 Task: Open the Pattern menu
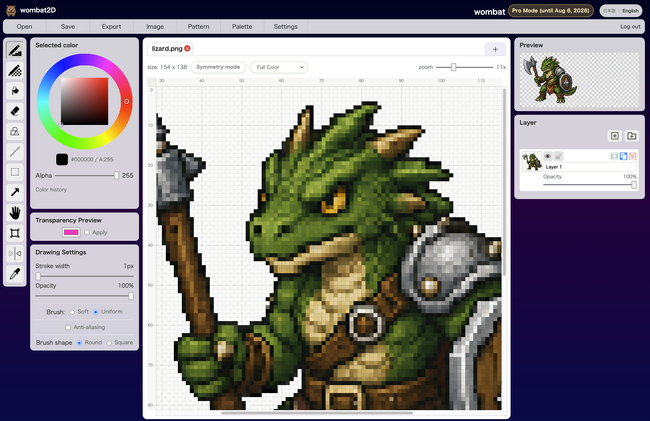coord(199,27)
